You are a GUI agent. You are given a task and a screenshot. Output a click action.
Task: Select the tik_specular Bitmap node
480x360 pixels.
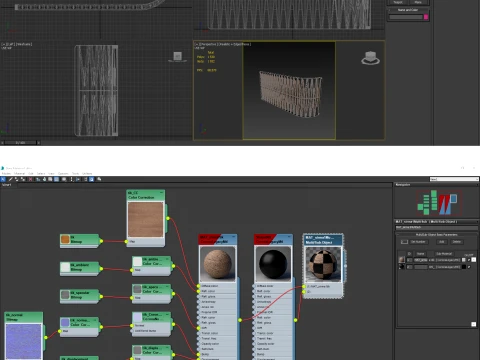tap(80, 295)
